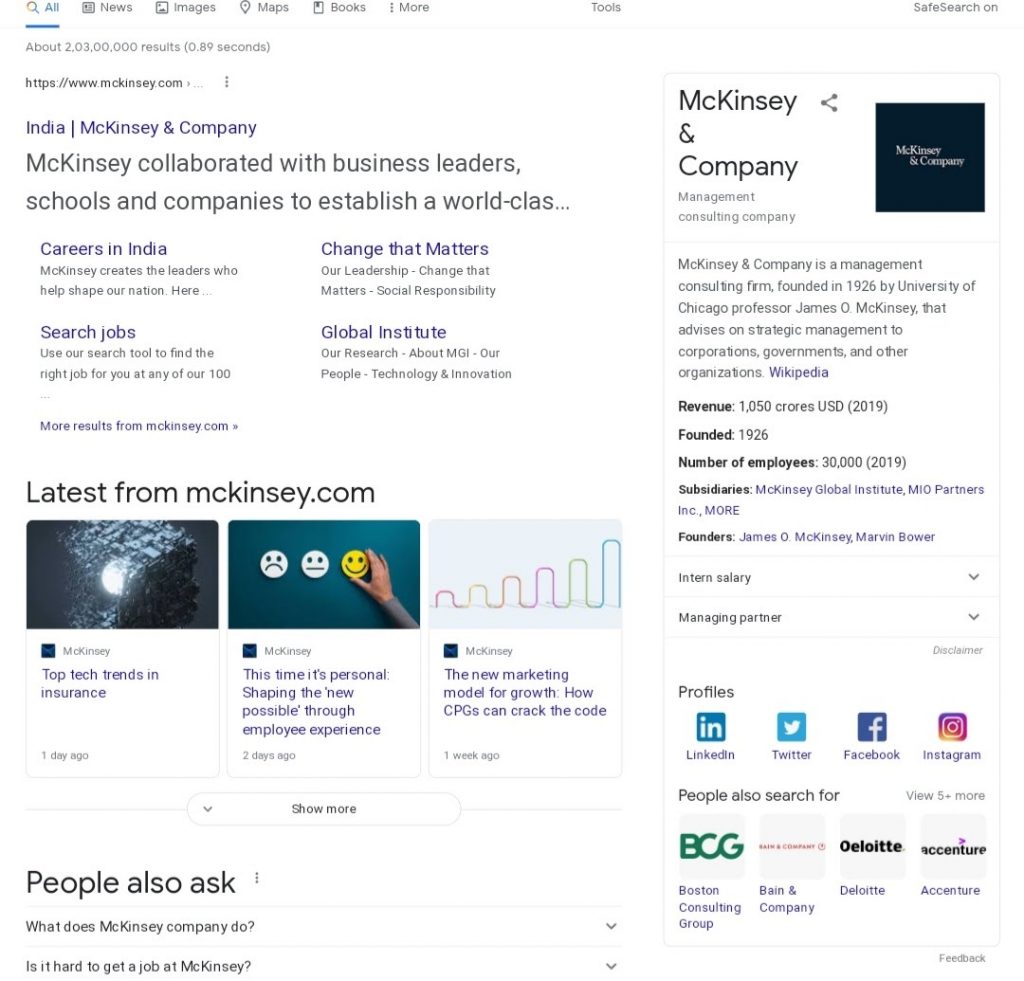Image resolution: width=1024 pixels, height=981 pixels.
Task: Open the Change that Matters sitelink
Action: point(405,249)
